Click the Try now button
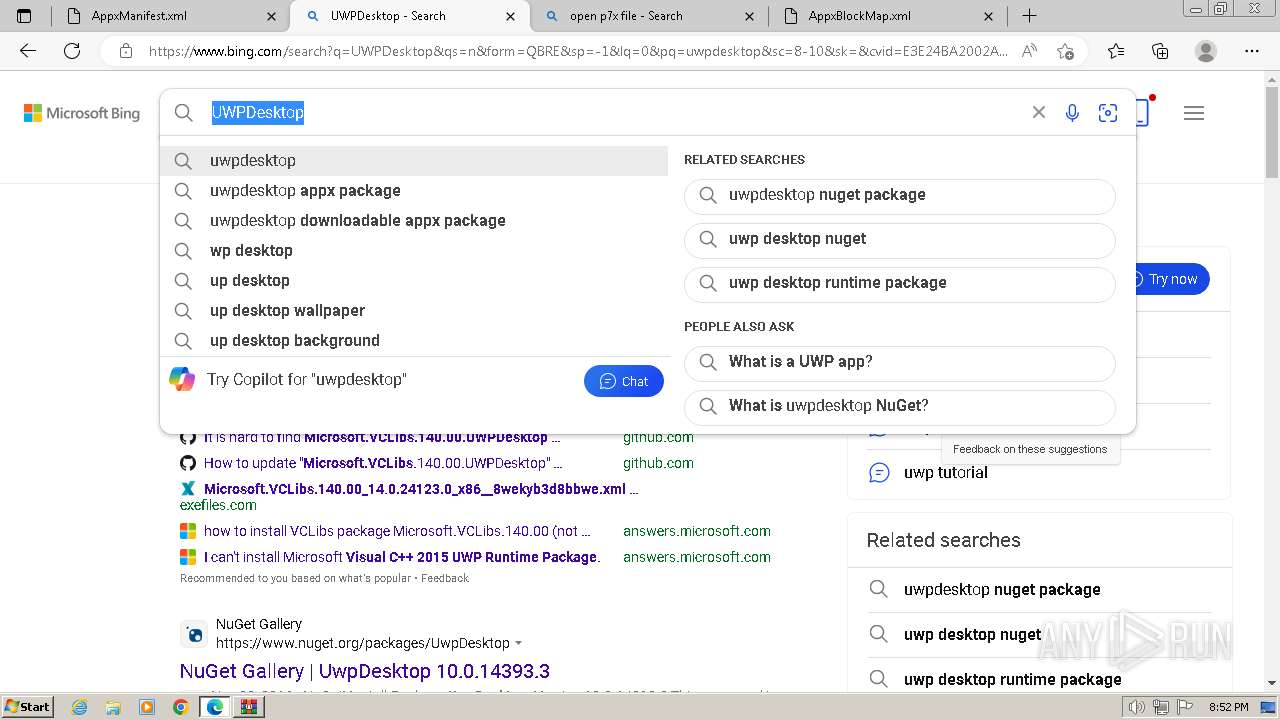This screenshot has height=720, width=1280. point(1172,279)
